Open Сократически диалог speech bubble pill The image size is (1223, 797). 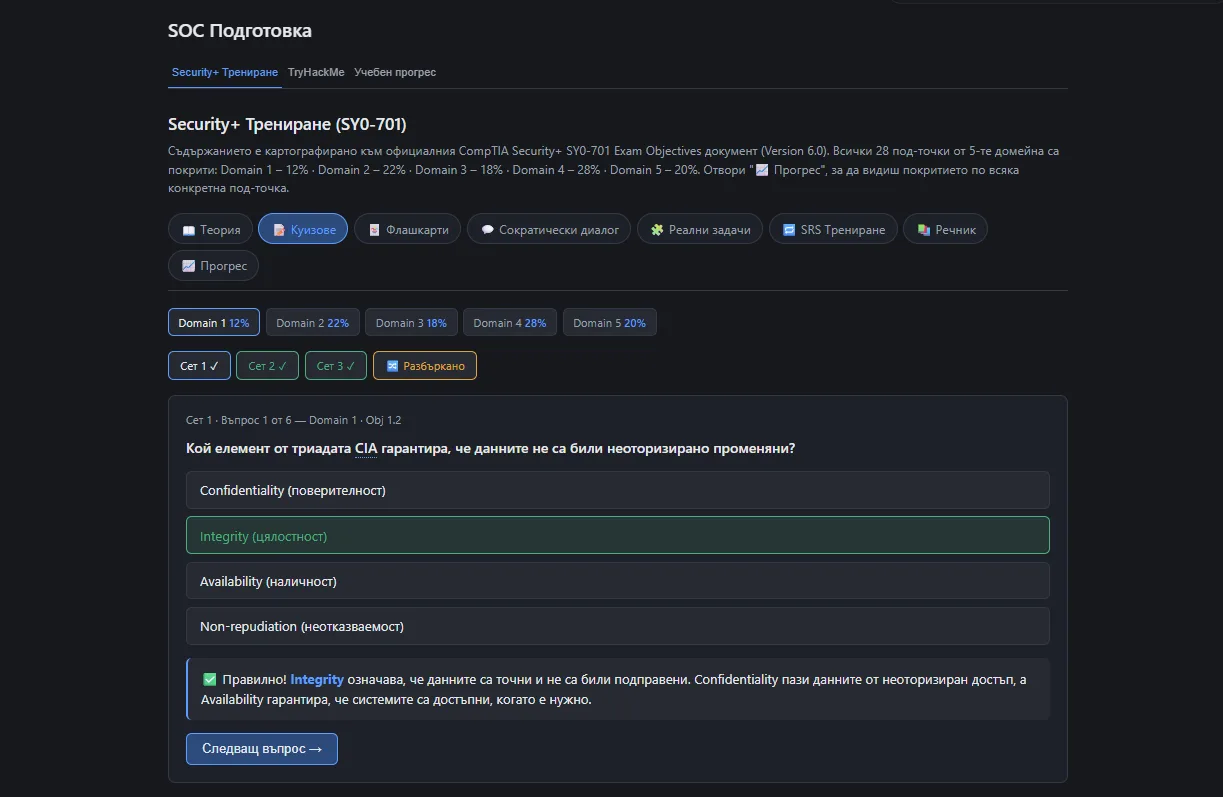click(549, 229)
